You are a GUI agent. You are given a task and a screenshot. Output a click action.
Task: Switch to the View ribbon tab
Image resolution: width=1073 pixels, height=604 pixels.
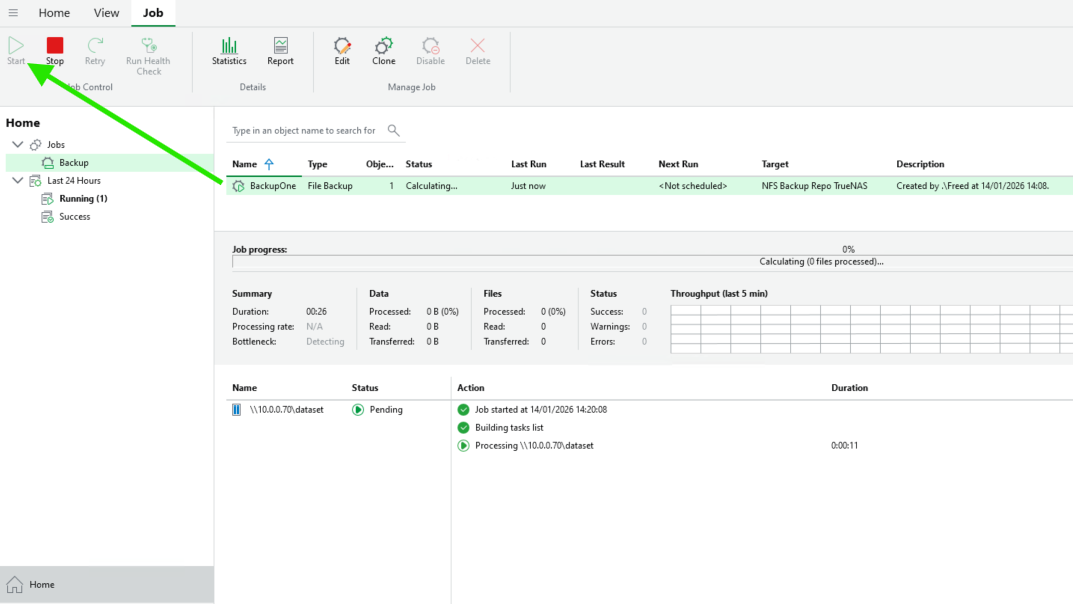(106, 13)
